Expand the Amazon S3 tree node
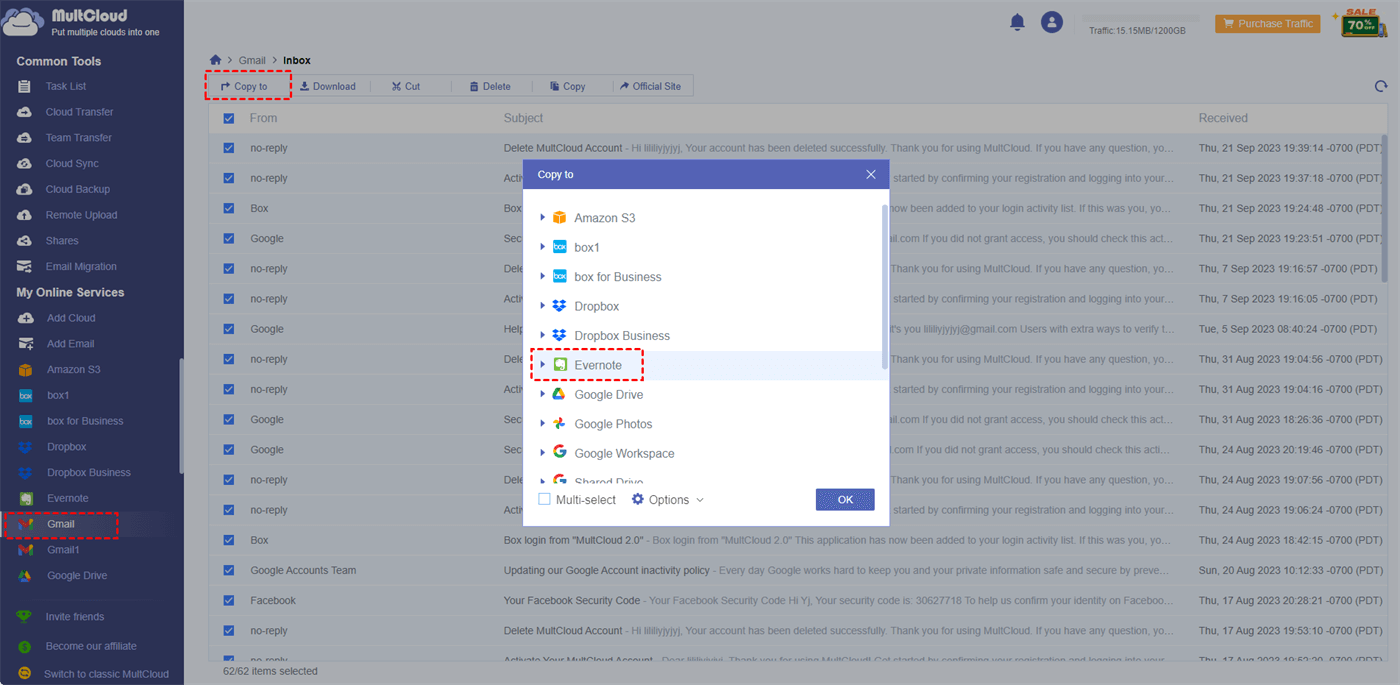The width and height of the screenshot is (1400, 685). click(x=543, y=217)
